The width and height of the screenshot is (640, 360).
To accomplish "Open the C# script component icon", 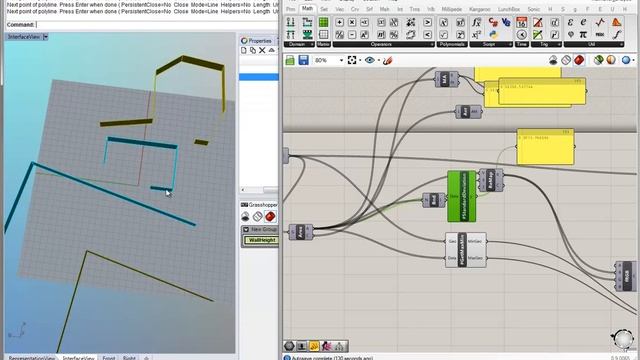I will [x=493, y=22].
